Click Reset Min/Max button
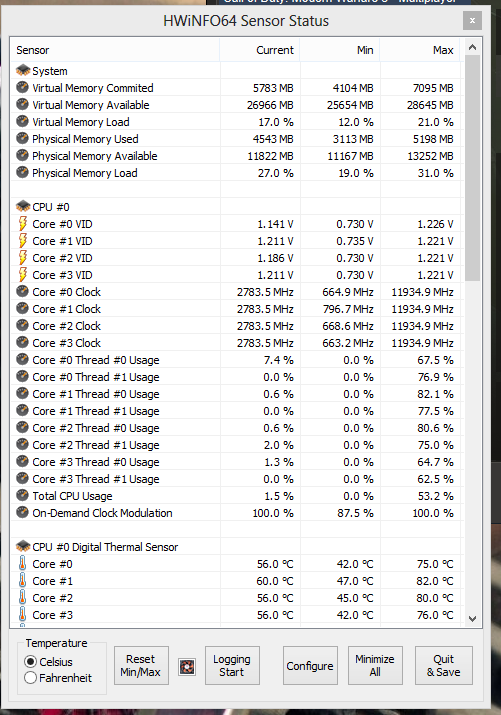This screenshot has width=501, height=715. coord(141,665)
